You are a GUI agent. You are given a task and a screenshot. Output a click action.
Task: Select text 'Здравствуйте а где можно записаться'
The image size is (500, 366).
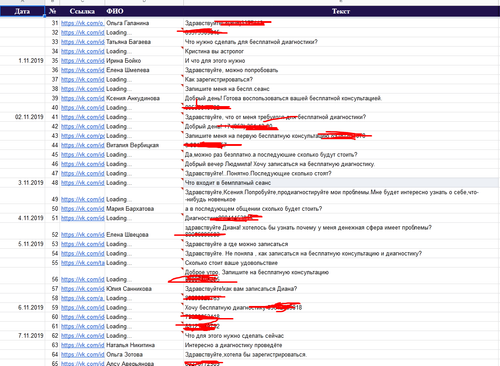236,244
